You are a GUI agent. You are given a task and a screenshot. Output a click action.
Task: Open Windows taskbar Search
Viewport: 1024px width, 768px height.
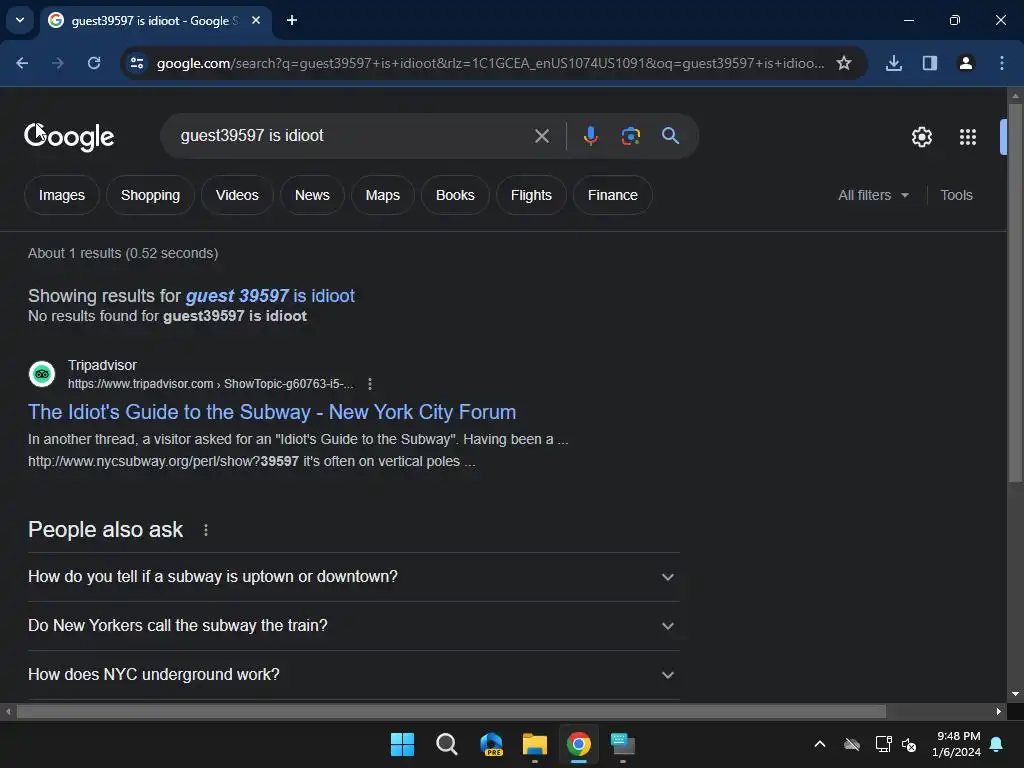(x=447, y=744)
